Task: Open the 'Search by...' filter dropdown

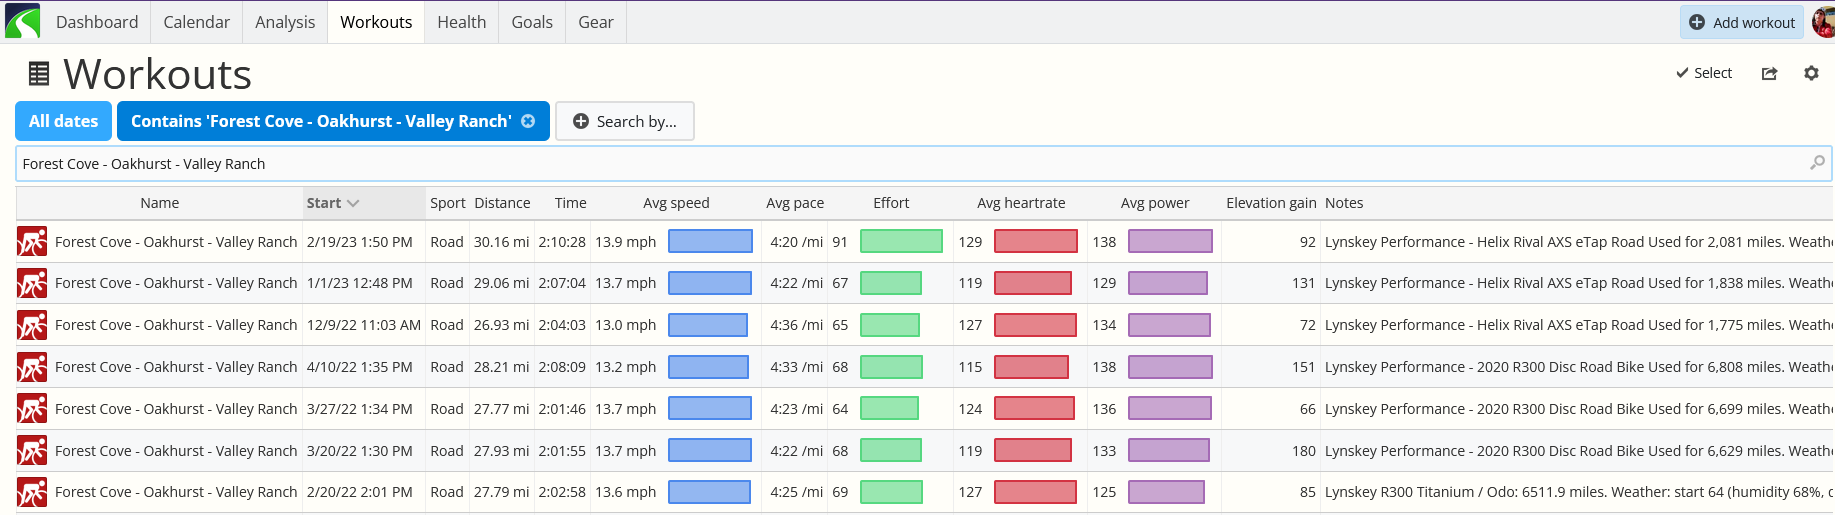Action: point(625,121)
